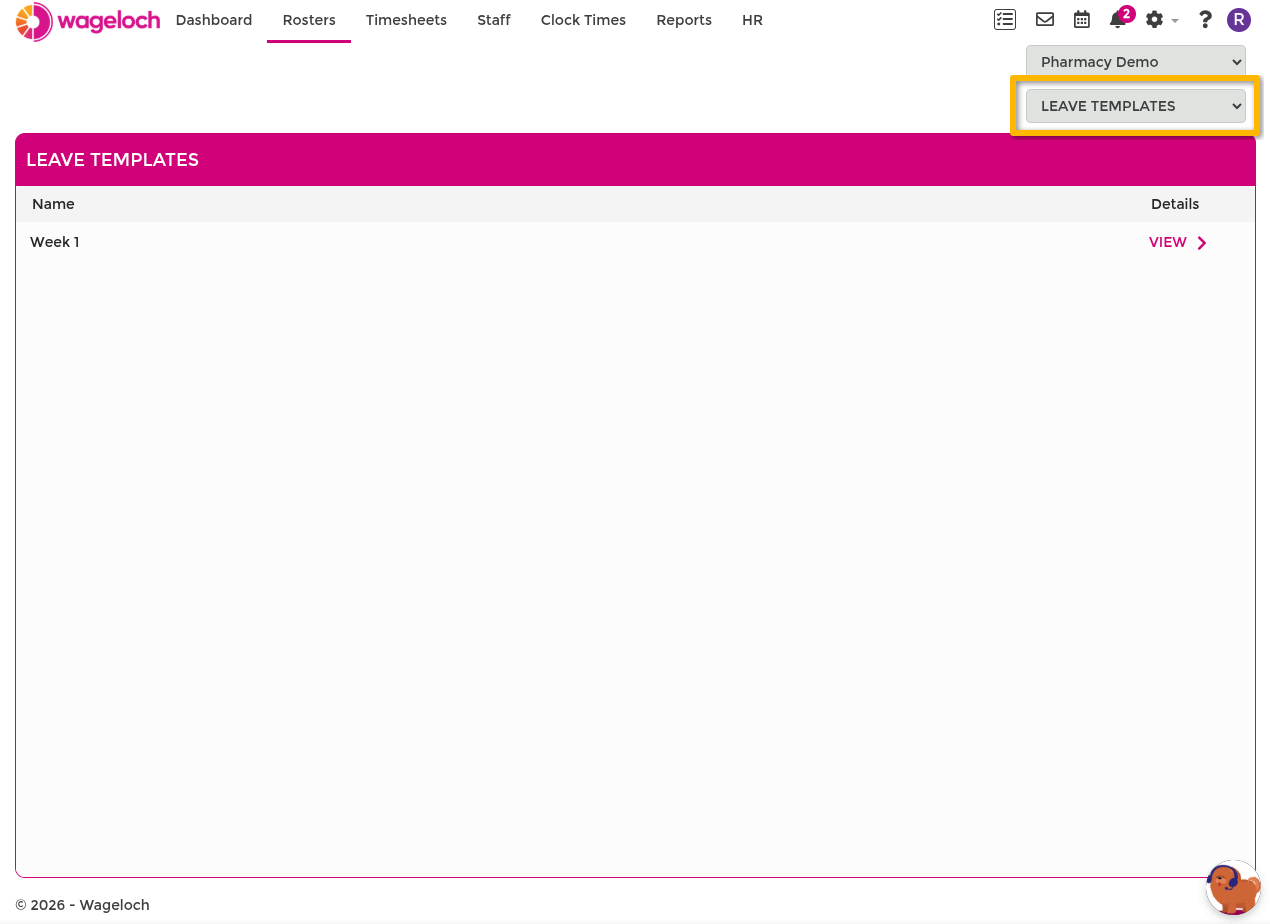Select the Rosters tab
1270x924 pixels.
(309, 20)
